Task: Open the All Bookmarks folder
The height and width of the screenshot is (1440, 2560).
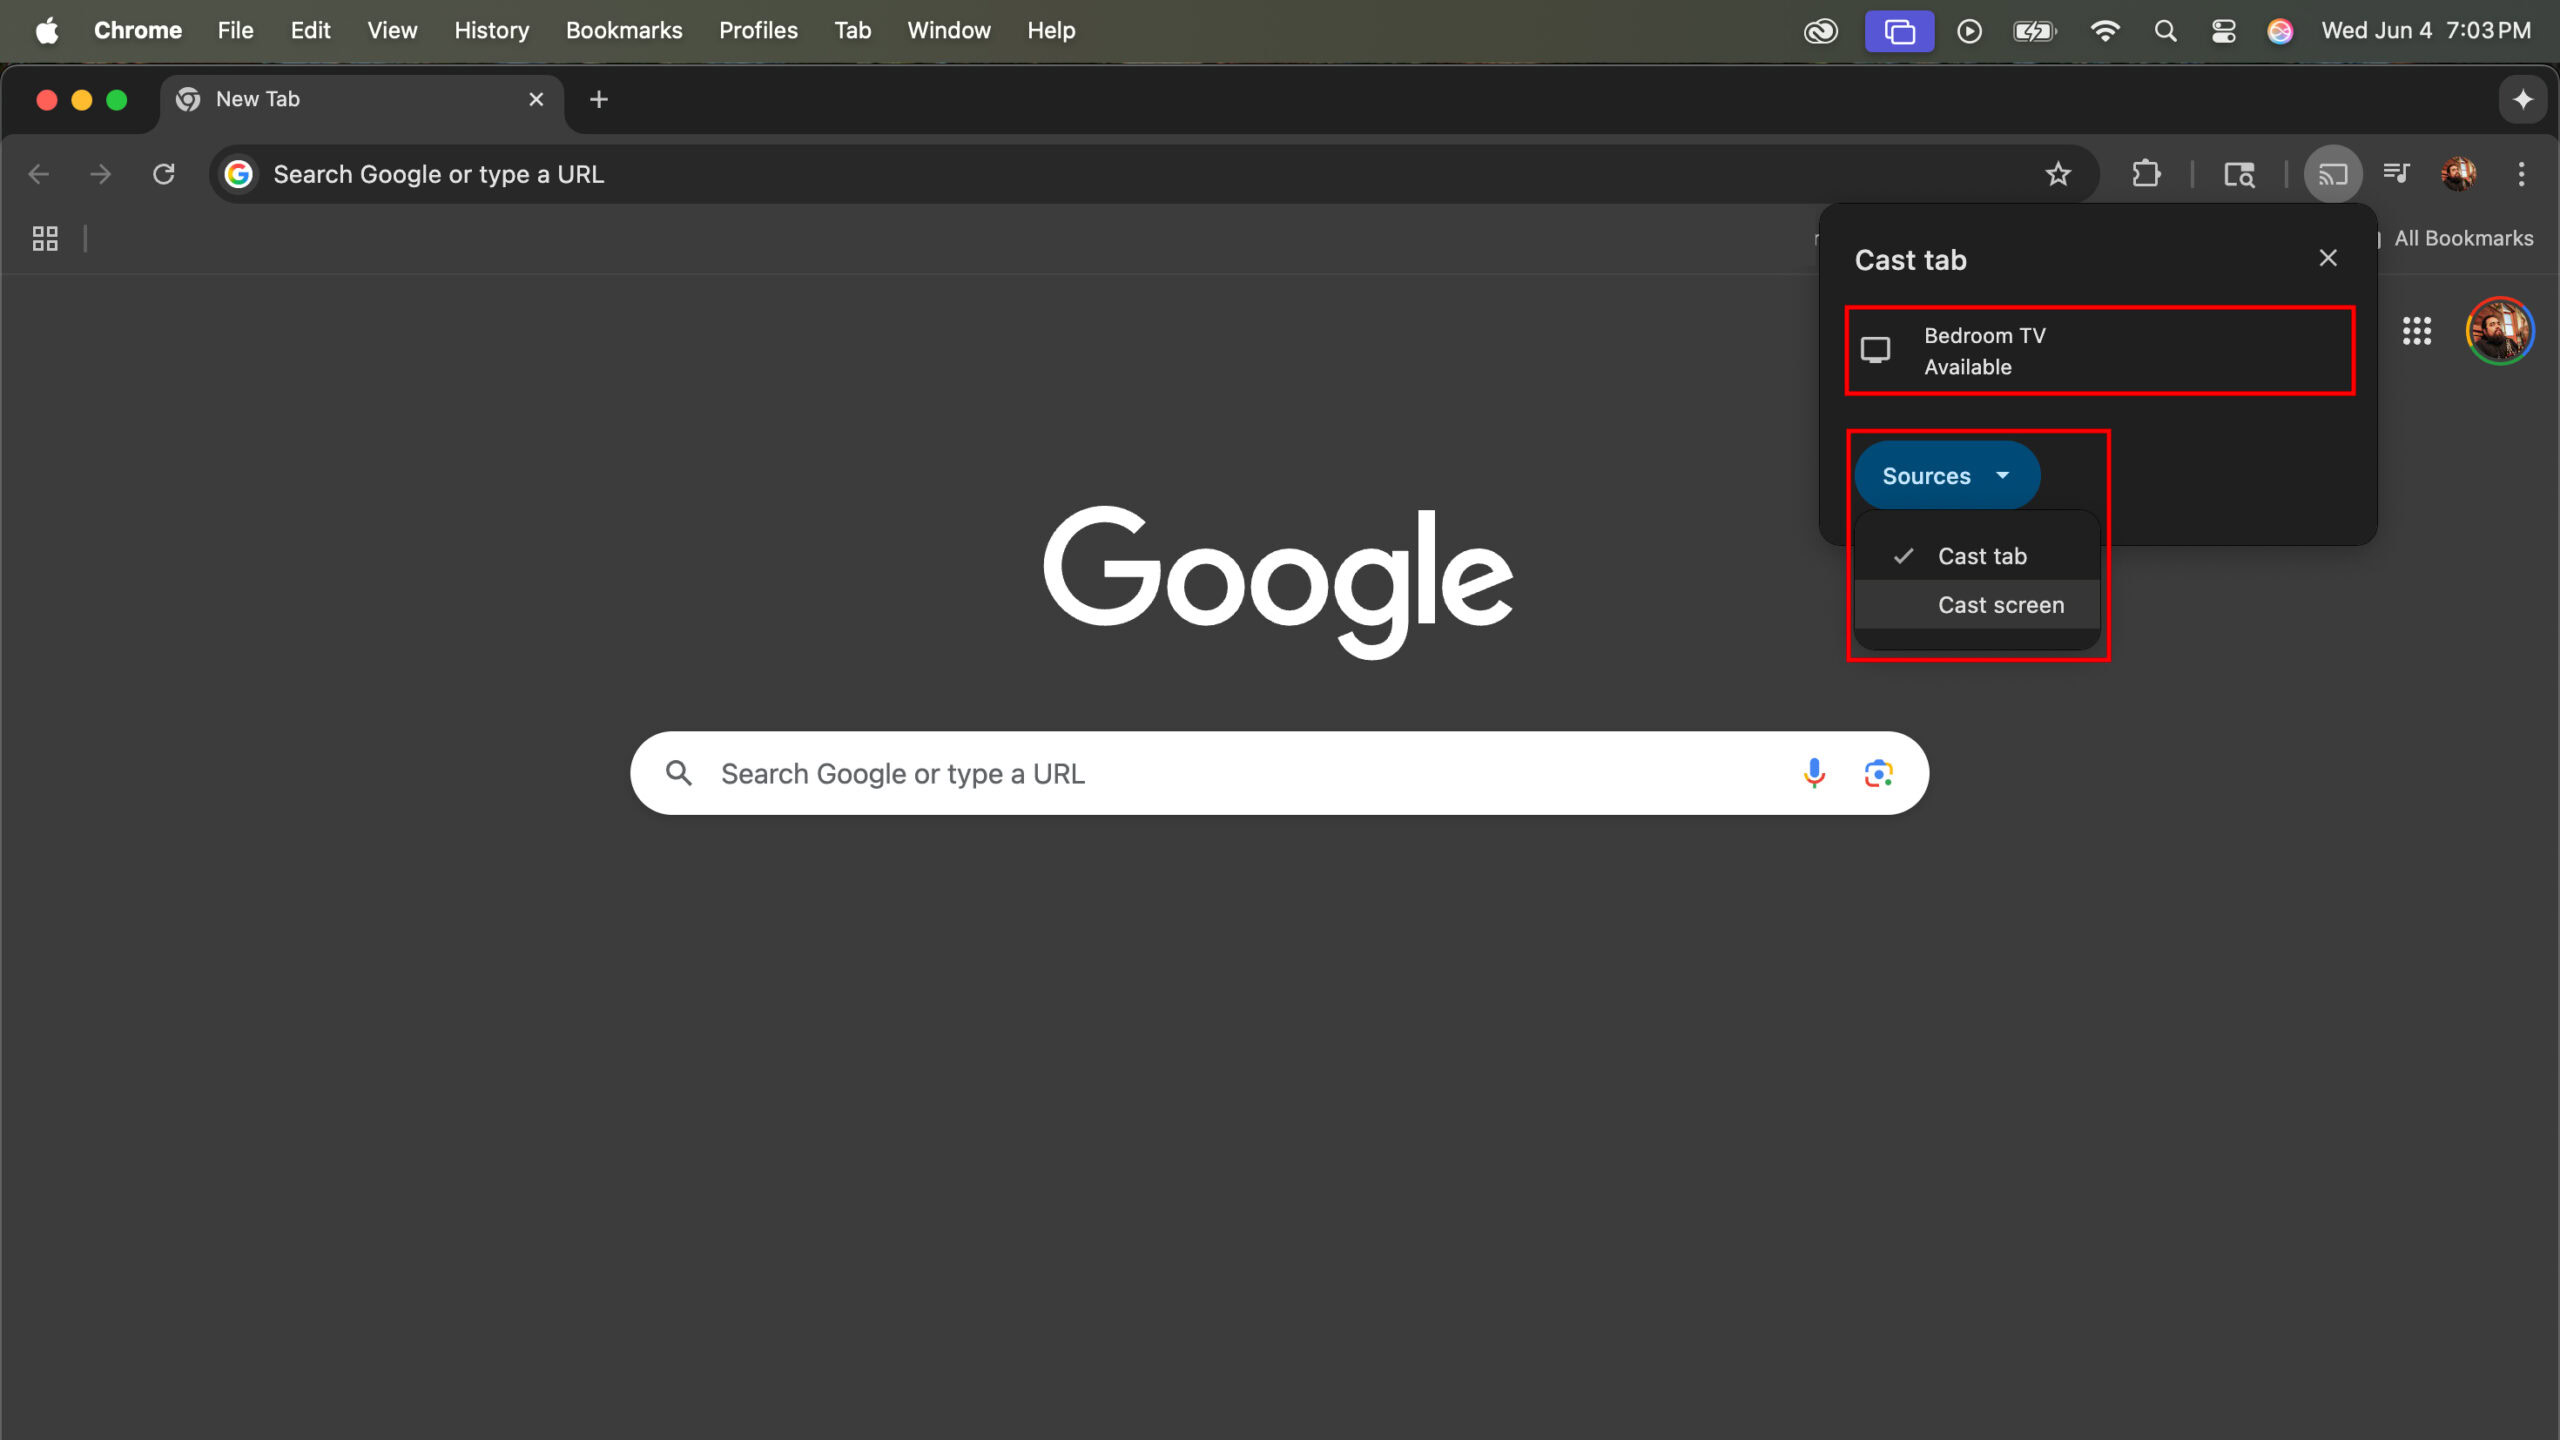Action: tap(2463, 238)
